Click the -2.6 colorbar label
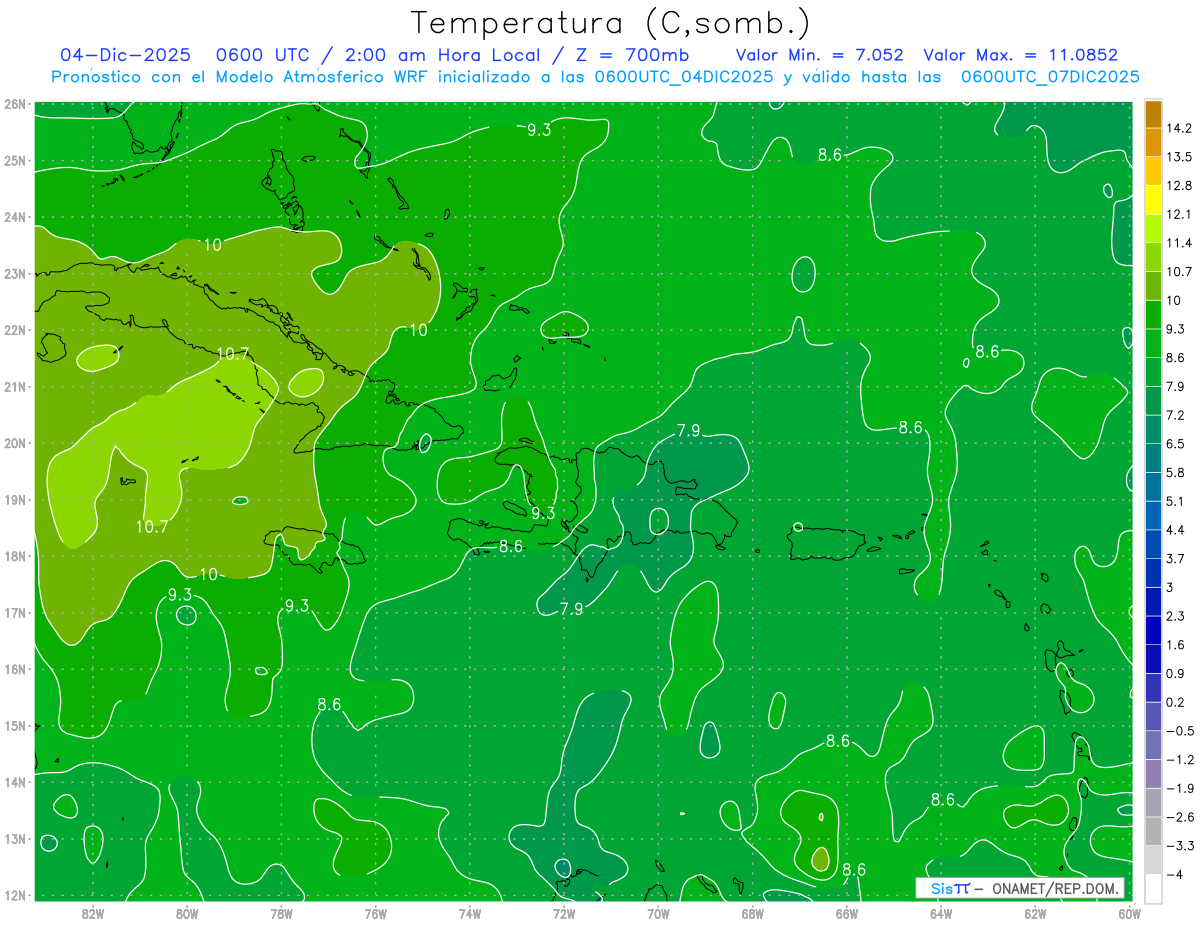Screen dimensions: 1200x927 click(1179, 817)
